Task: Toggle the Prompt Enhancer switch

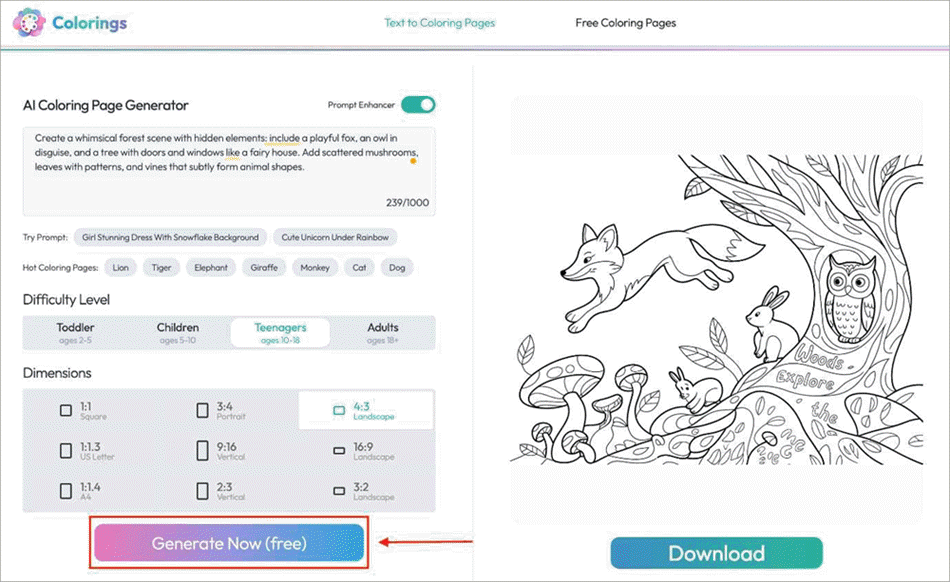Action: point(418,105)
